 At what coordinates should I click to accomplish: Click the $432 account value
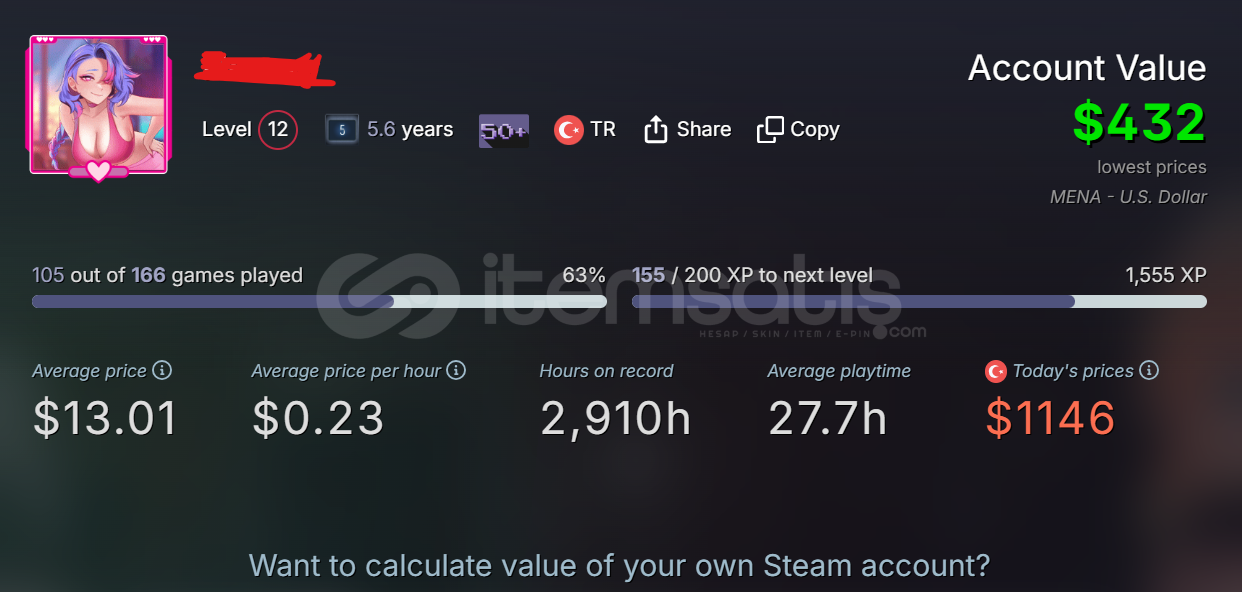[1139, 123]
